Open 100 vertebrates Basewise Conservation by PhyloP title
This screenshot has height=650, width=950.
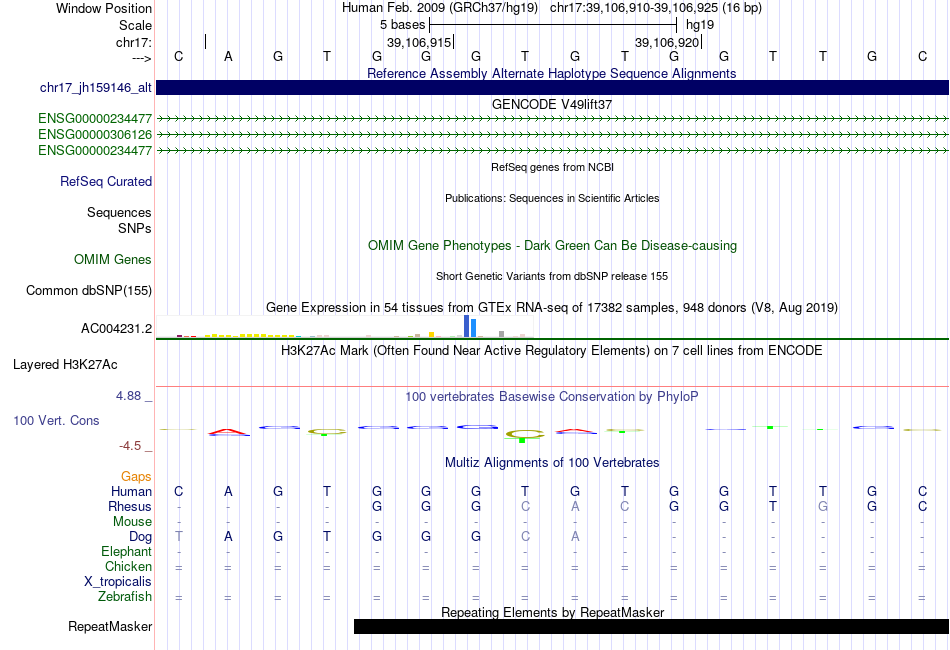click(551, 396)
